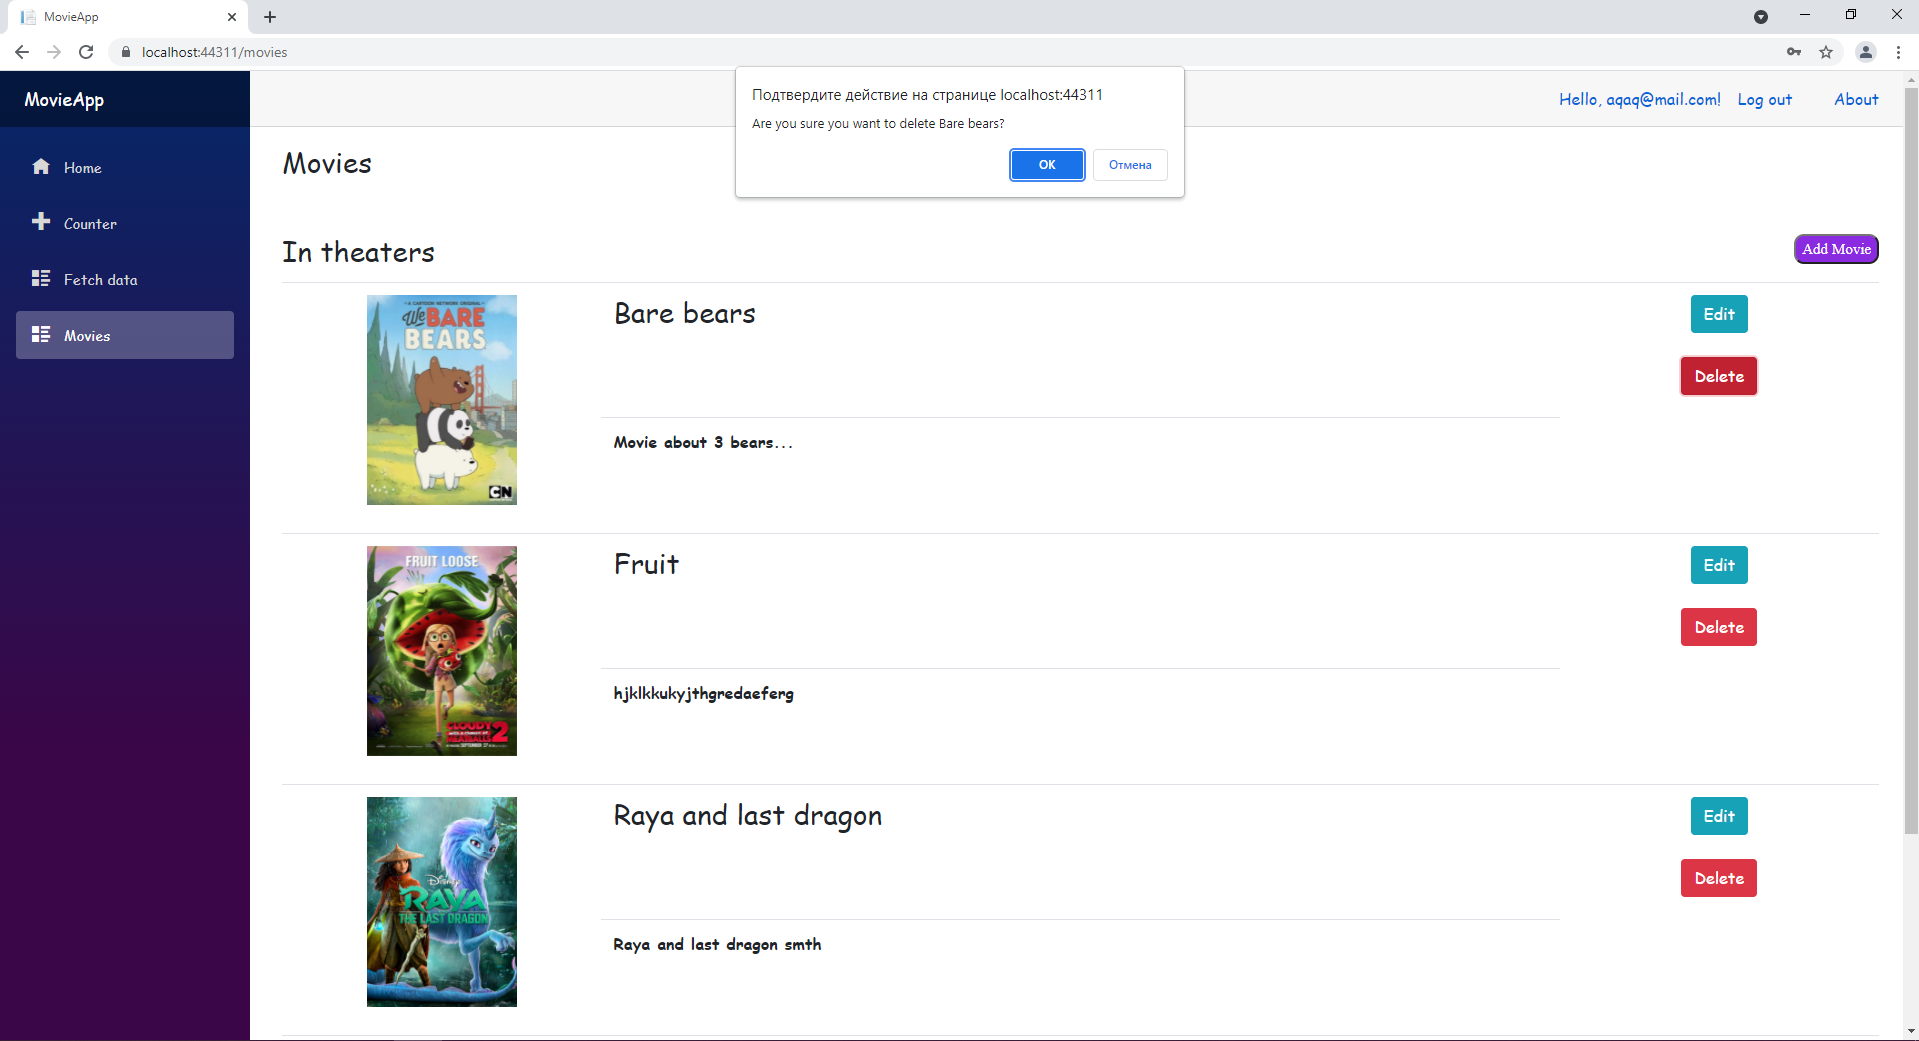Open the About link
Screen dimensions: 1919x1041
pyautogui.click(x=1856, y=99)
